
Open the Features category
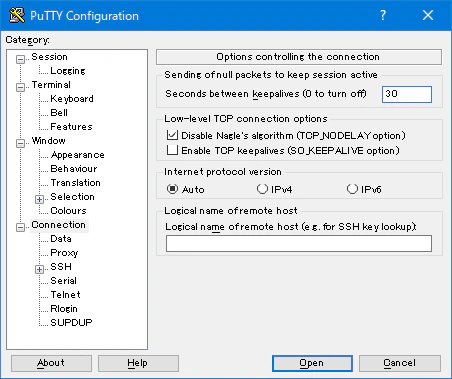(x=71, y=127)
